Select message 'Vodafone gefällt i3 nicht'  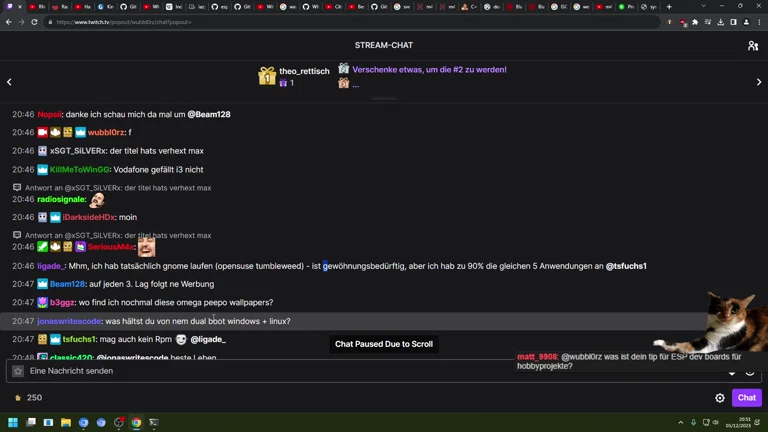(x=158, y=169)
